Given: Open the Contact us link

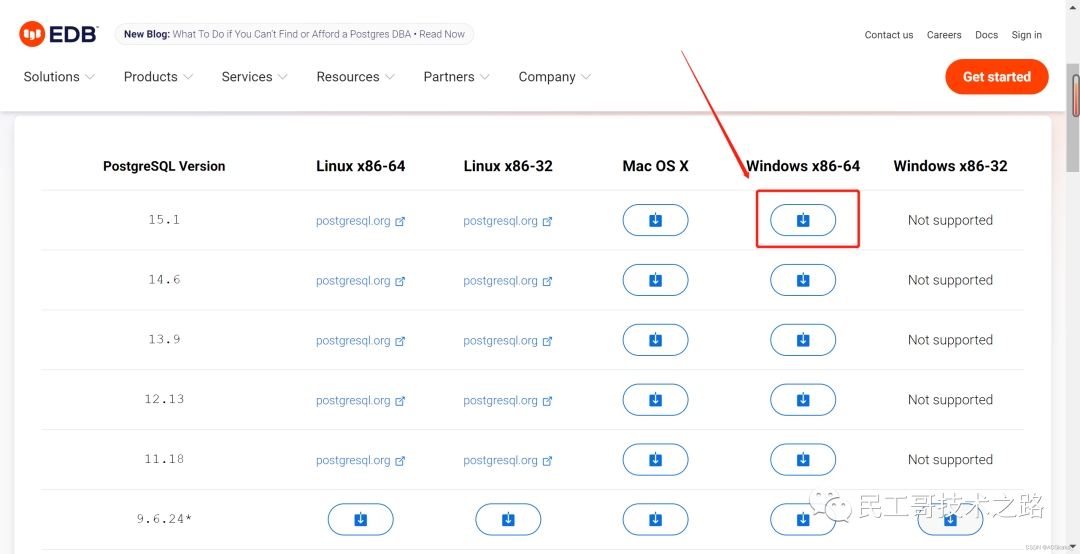Looking at the screenshot, I should tap(889, 34).
